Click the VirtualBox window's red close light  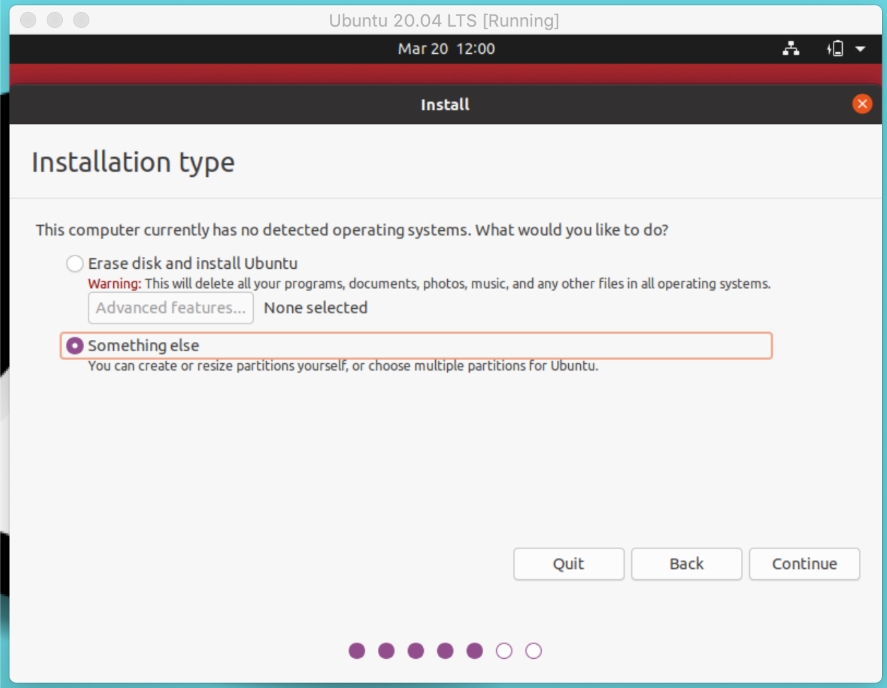coord(28,20)
